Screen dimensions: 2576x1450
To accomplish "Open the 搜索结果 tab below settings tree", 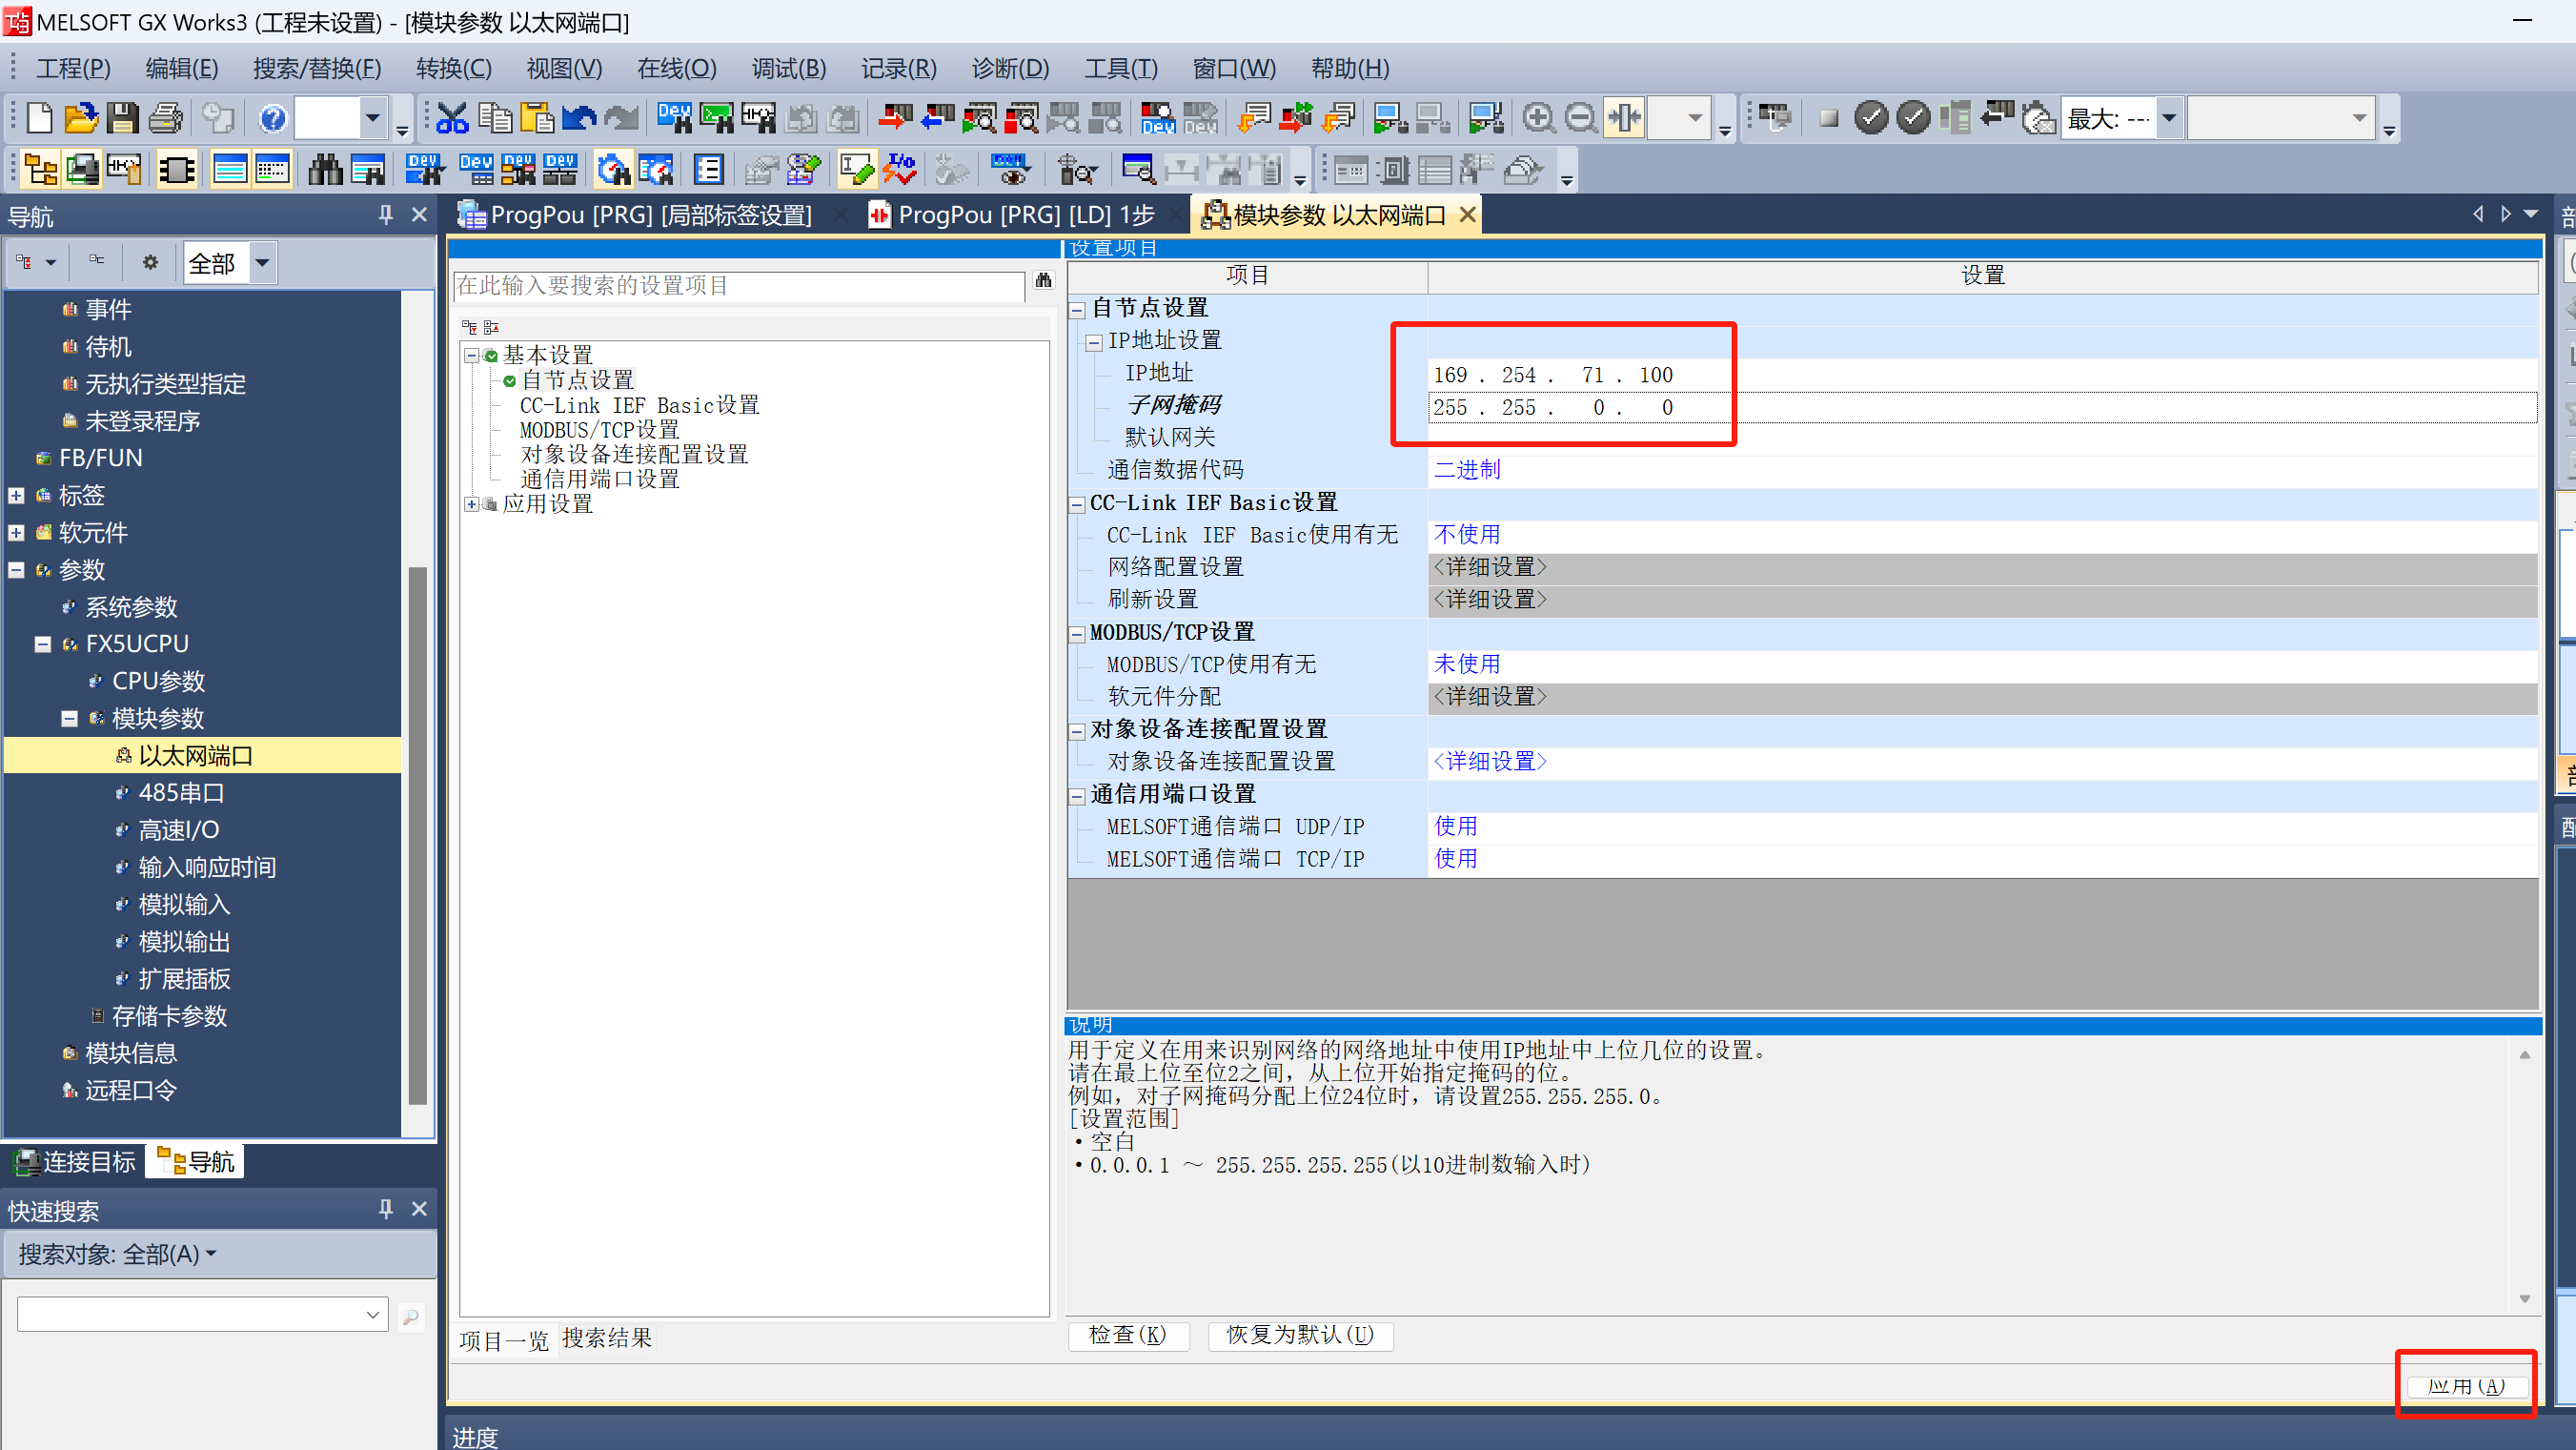I will pos(607,1338).
